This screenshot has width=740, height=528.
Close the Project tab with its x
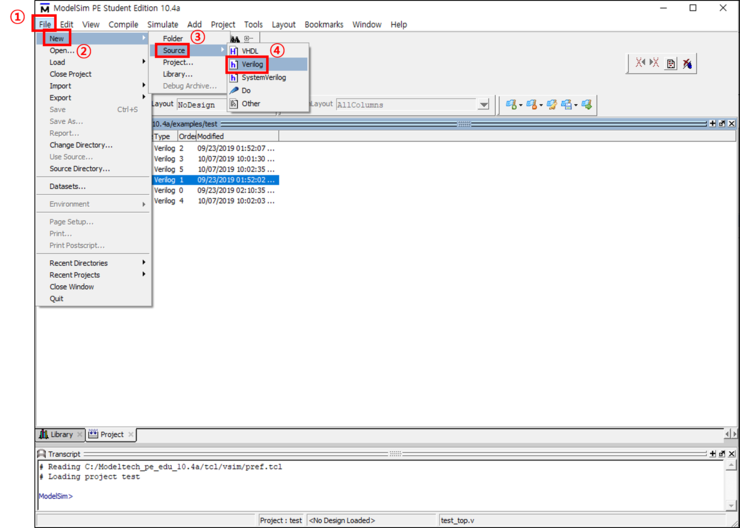[131, 434]
